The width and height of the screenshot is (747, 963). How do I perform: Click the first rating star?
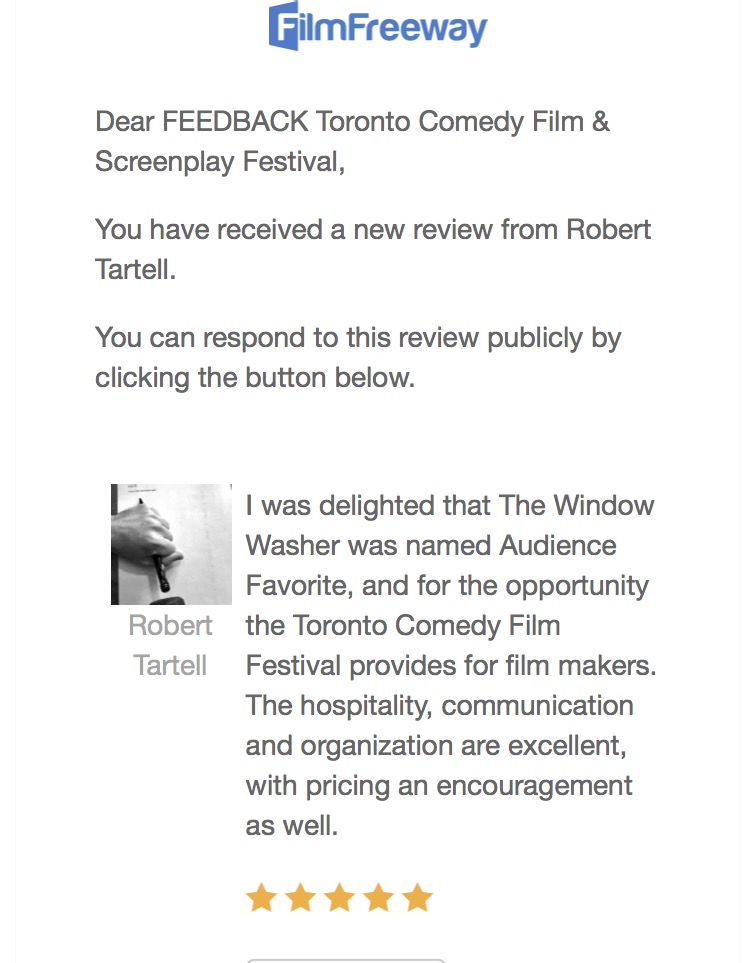261,897
